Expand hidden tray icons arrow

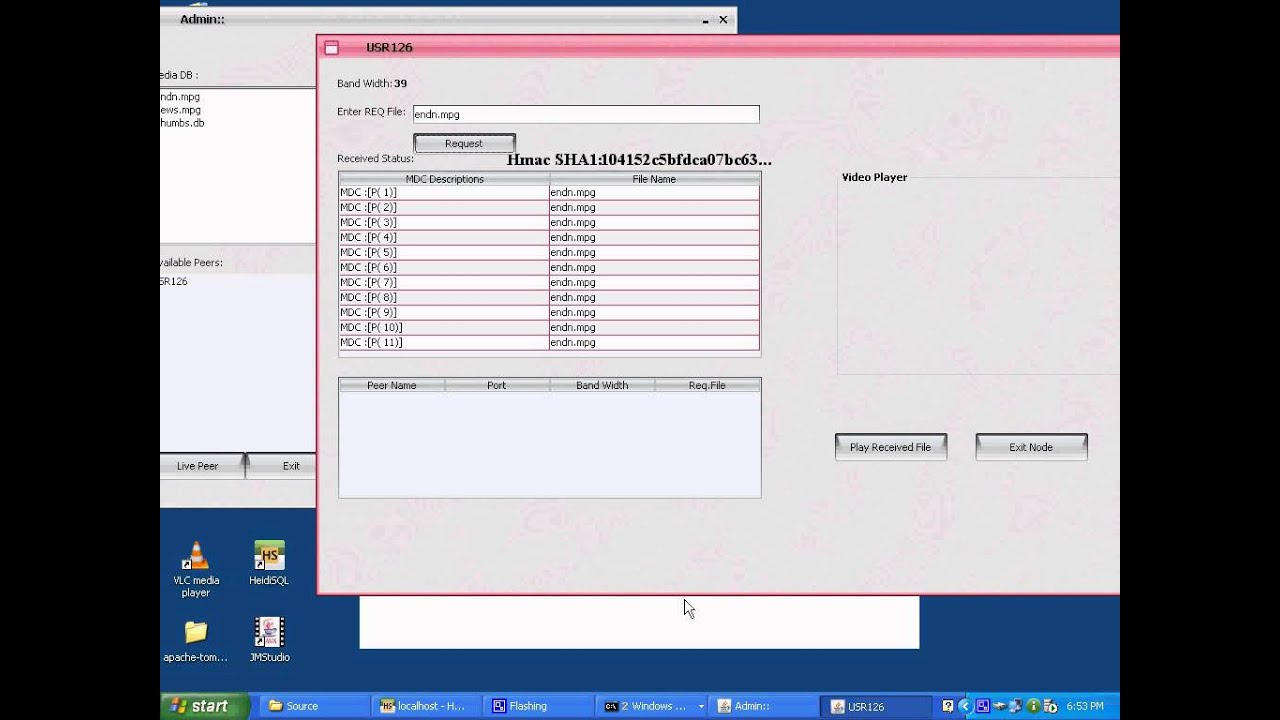point(965,706)
